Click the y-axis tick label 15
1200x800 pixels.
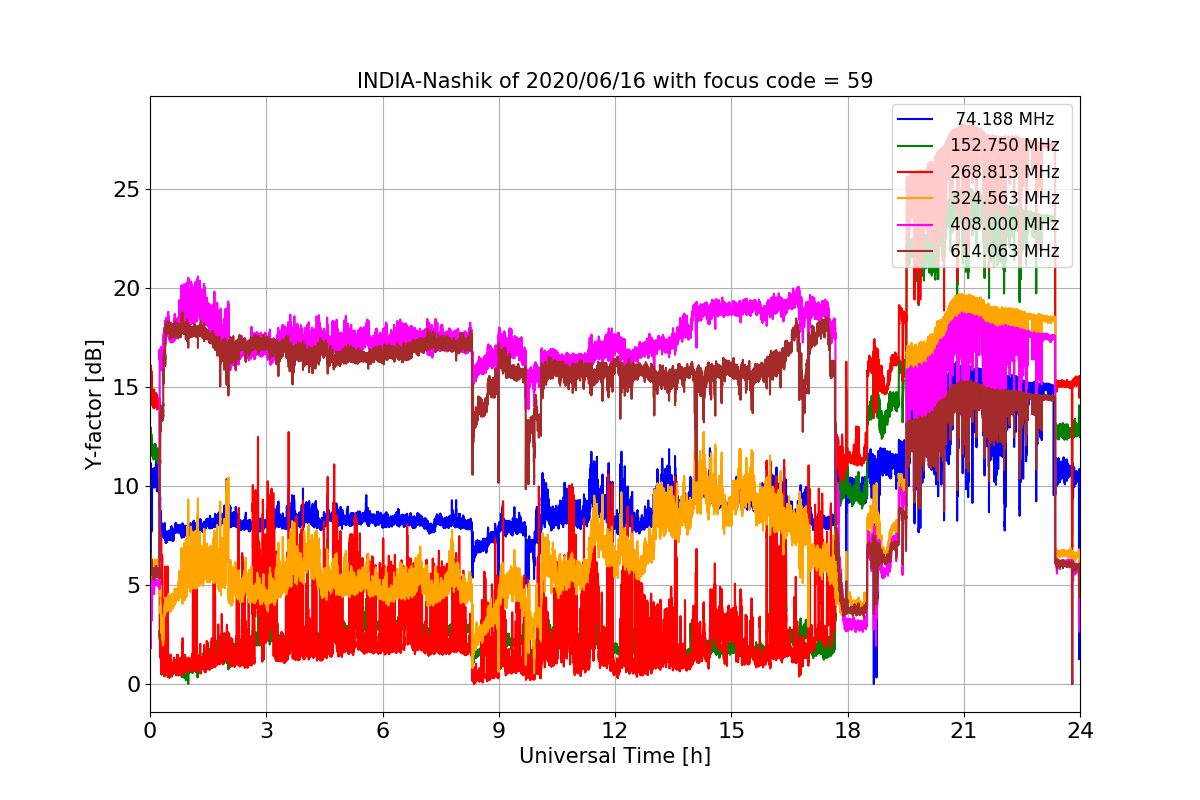click(x=128, y=388)
